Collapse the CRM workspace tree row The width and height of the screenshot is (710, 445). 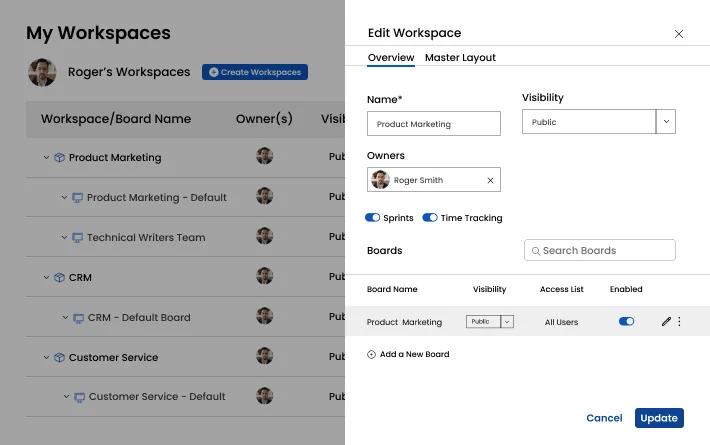(46, 278)
